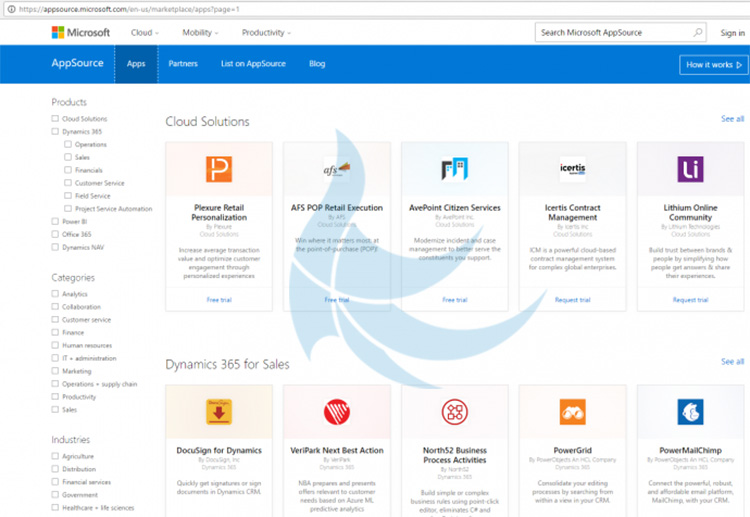This screenshot has width=750, height=517.
Task: Click the How it works button
Action: point(714,65)
